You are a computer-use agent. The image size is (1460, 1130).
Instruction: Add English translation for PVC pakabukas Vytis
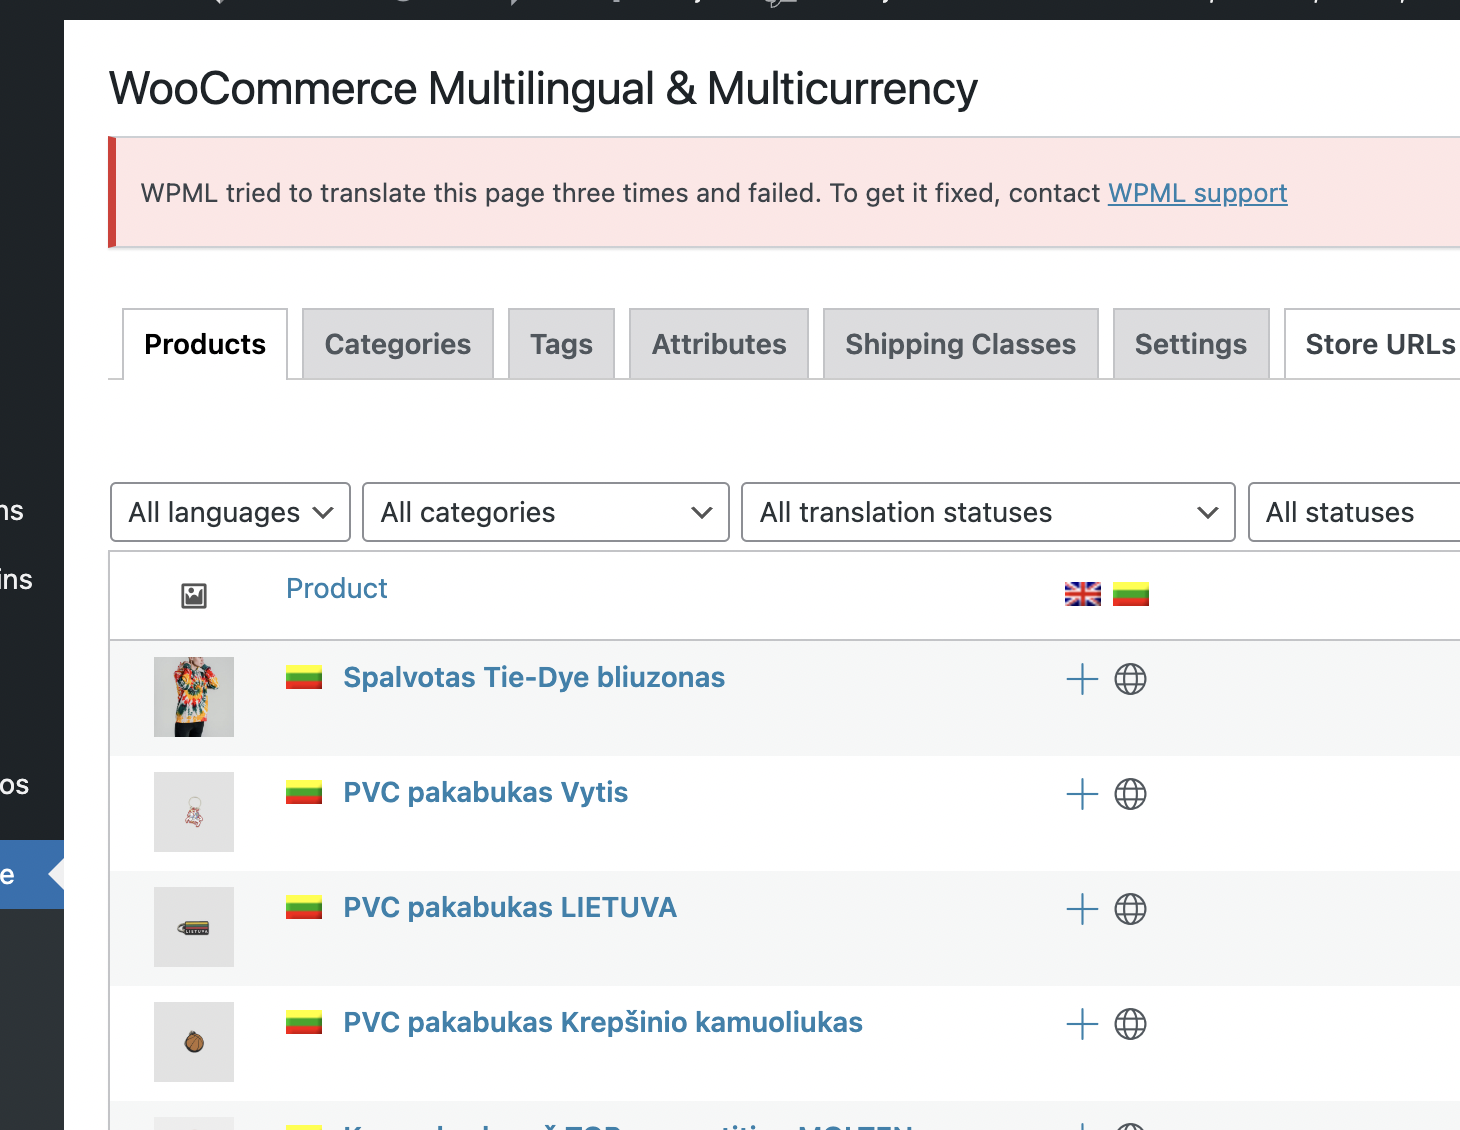pos(1082,794)
